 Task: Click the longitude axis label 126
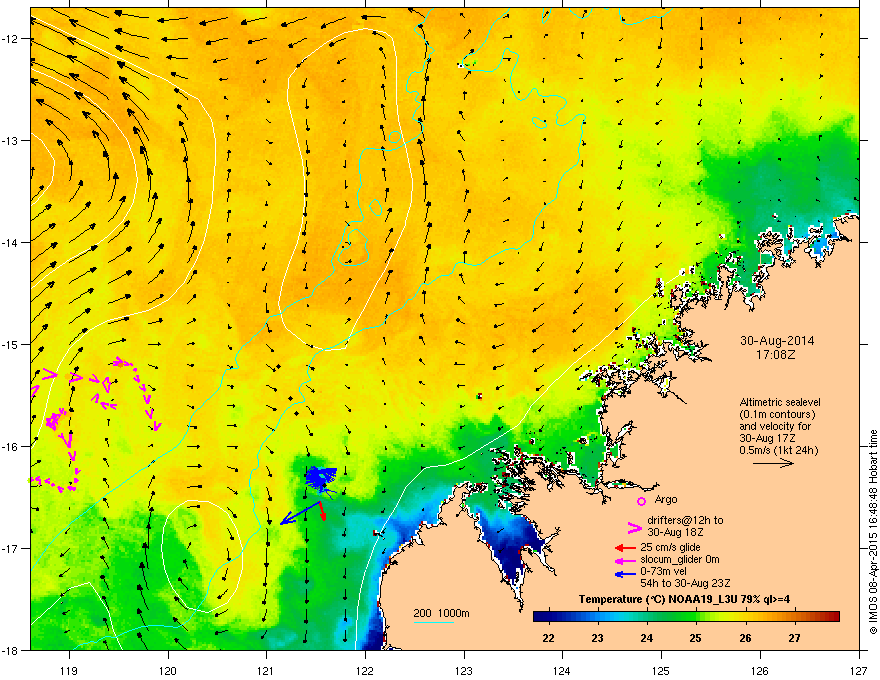tap(760, 670)
